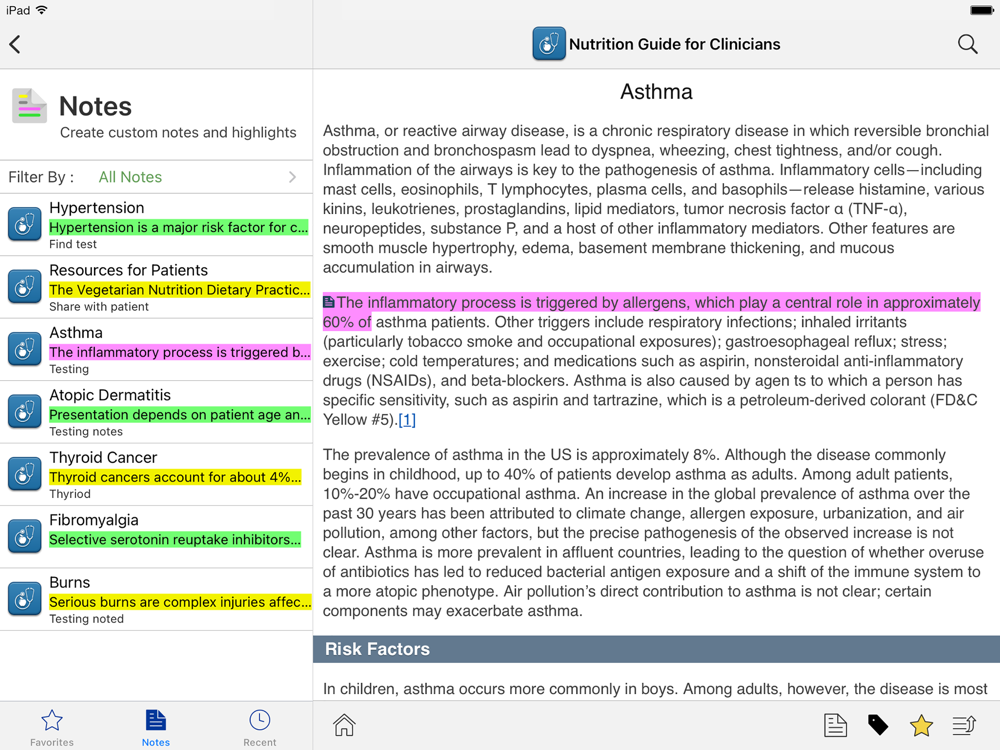Tap the Wi-Fi icon in status bar
The width and height of the screenshot is (1000, 750).
coord(41,10)
